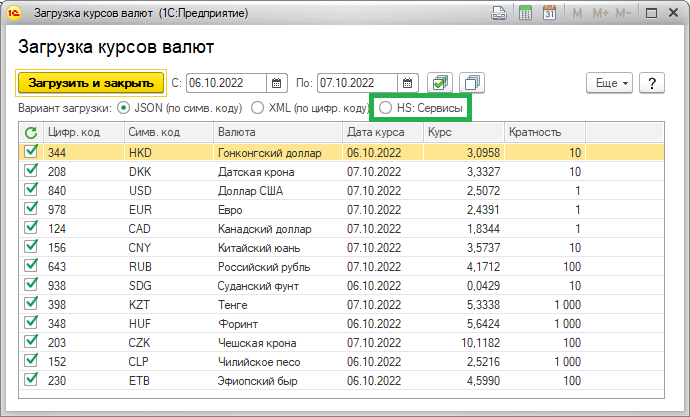Image resolution: width=690 pixels, height=417 pixels.
Task: Click rate value 10,1182 cell
Action: coord(464,343)
